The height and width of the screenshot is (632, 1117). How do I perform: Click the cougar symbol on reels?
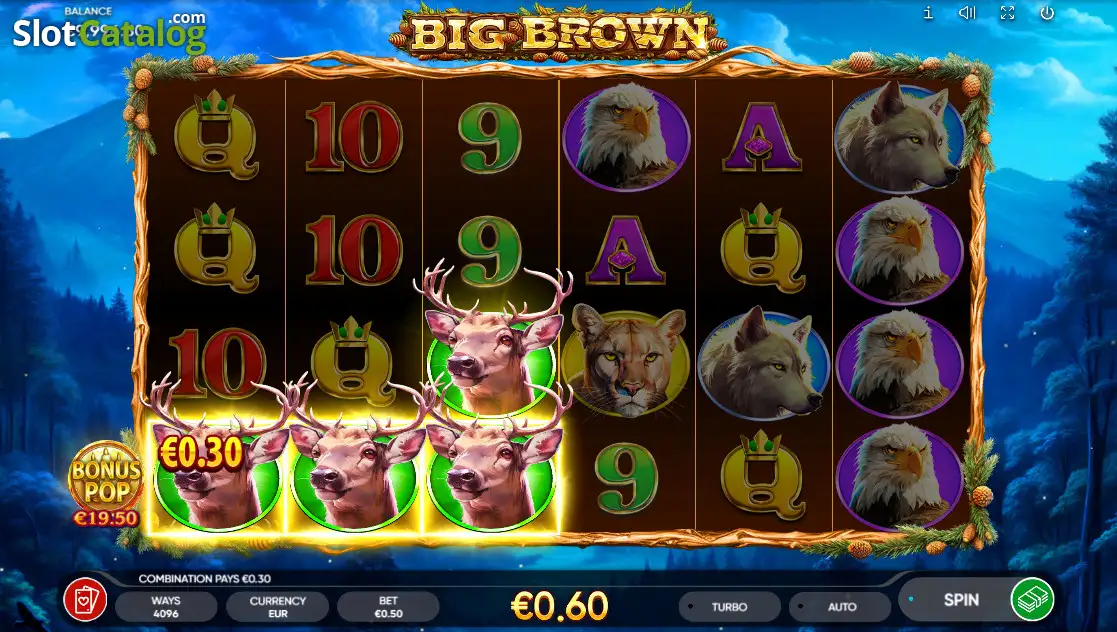click(x=625, y=361)
